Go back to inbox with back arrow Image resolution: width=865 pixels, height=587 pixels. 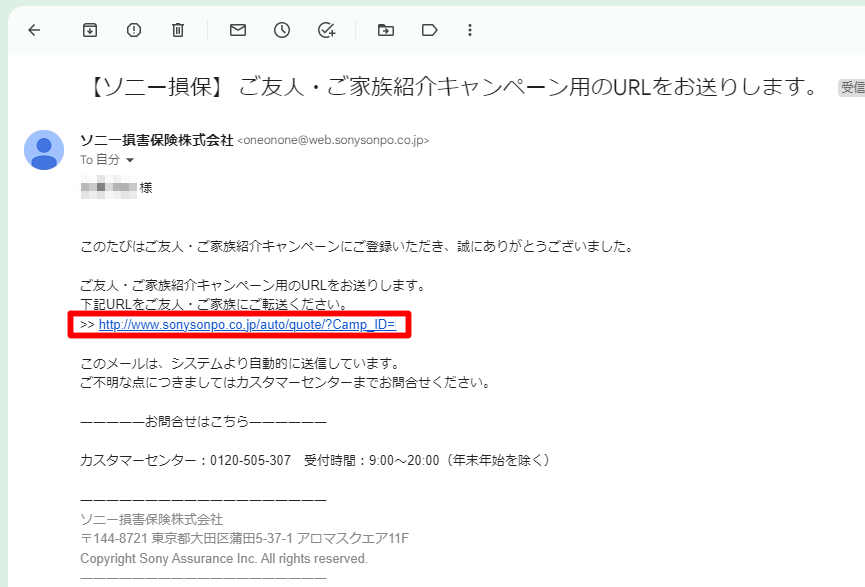(34, 30)
